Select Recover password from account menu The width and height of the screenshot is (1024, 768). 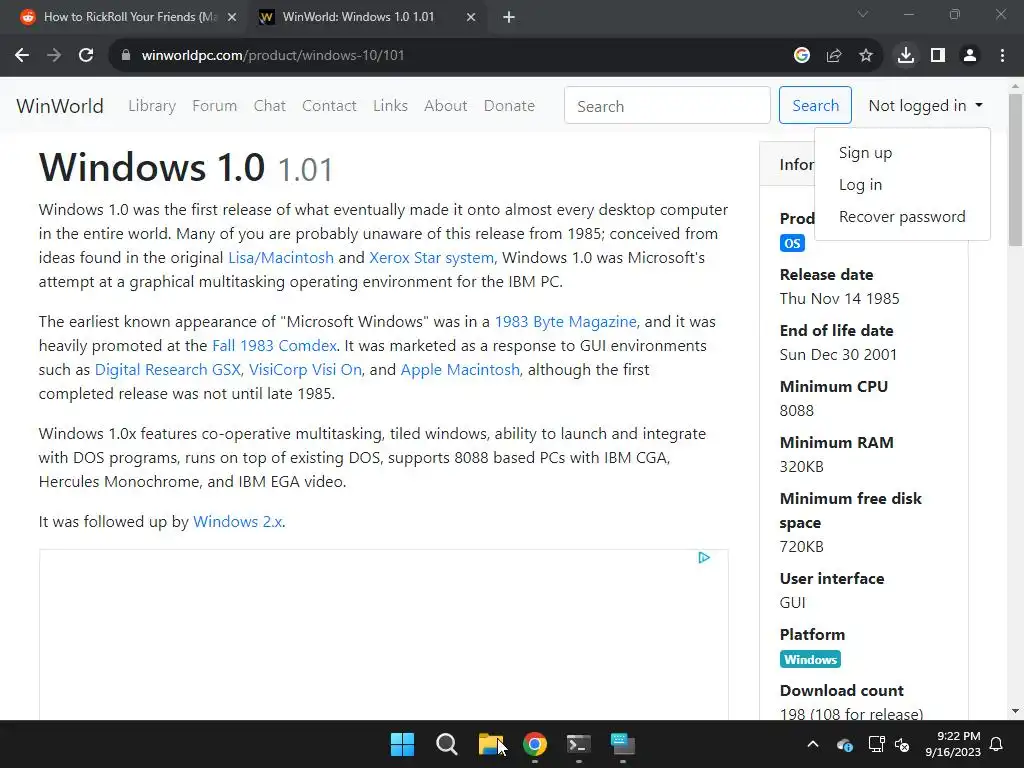(902, 217)
